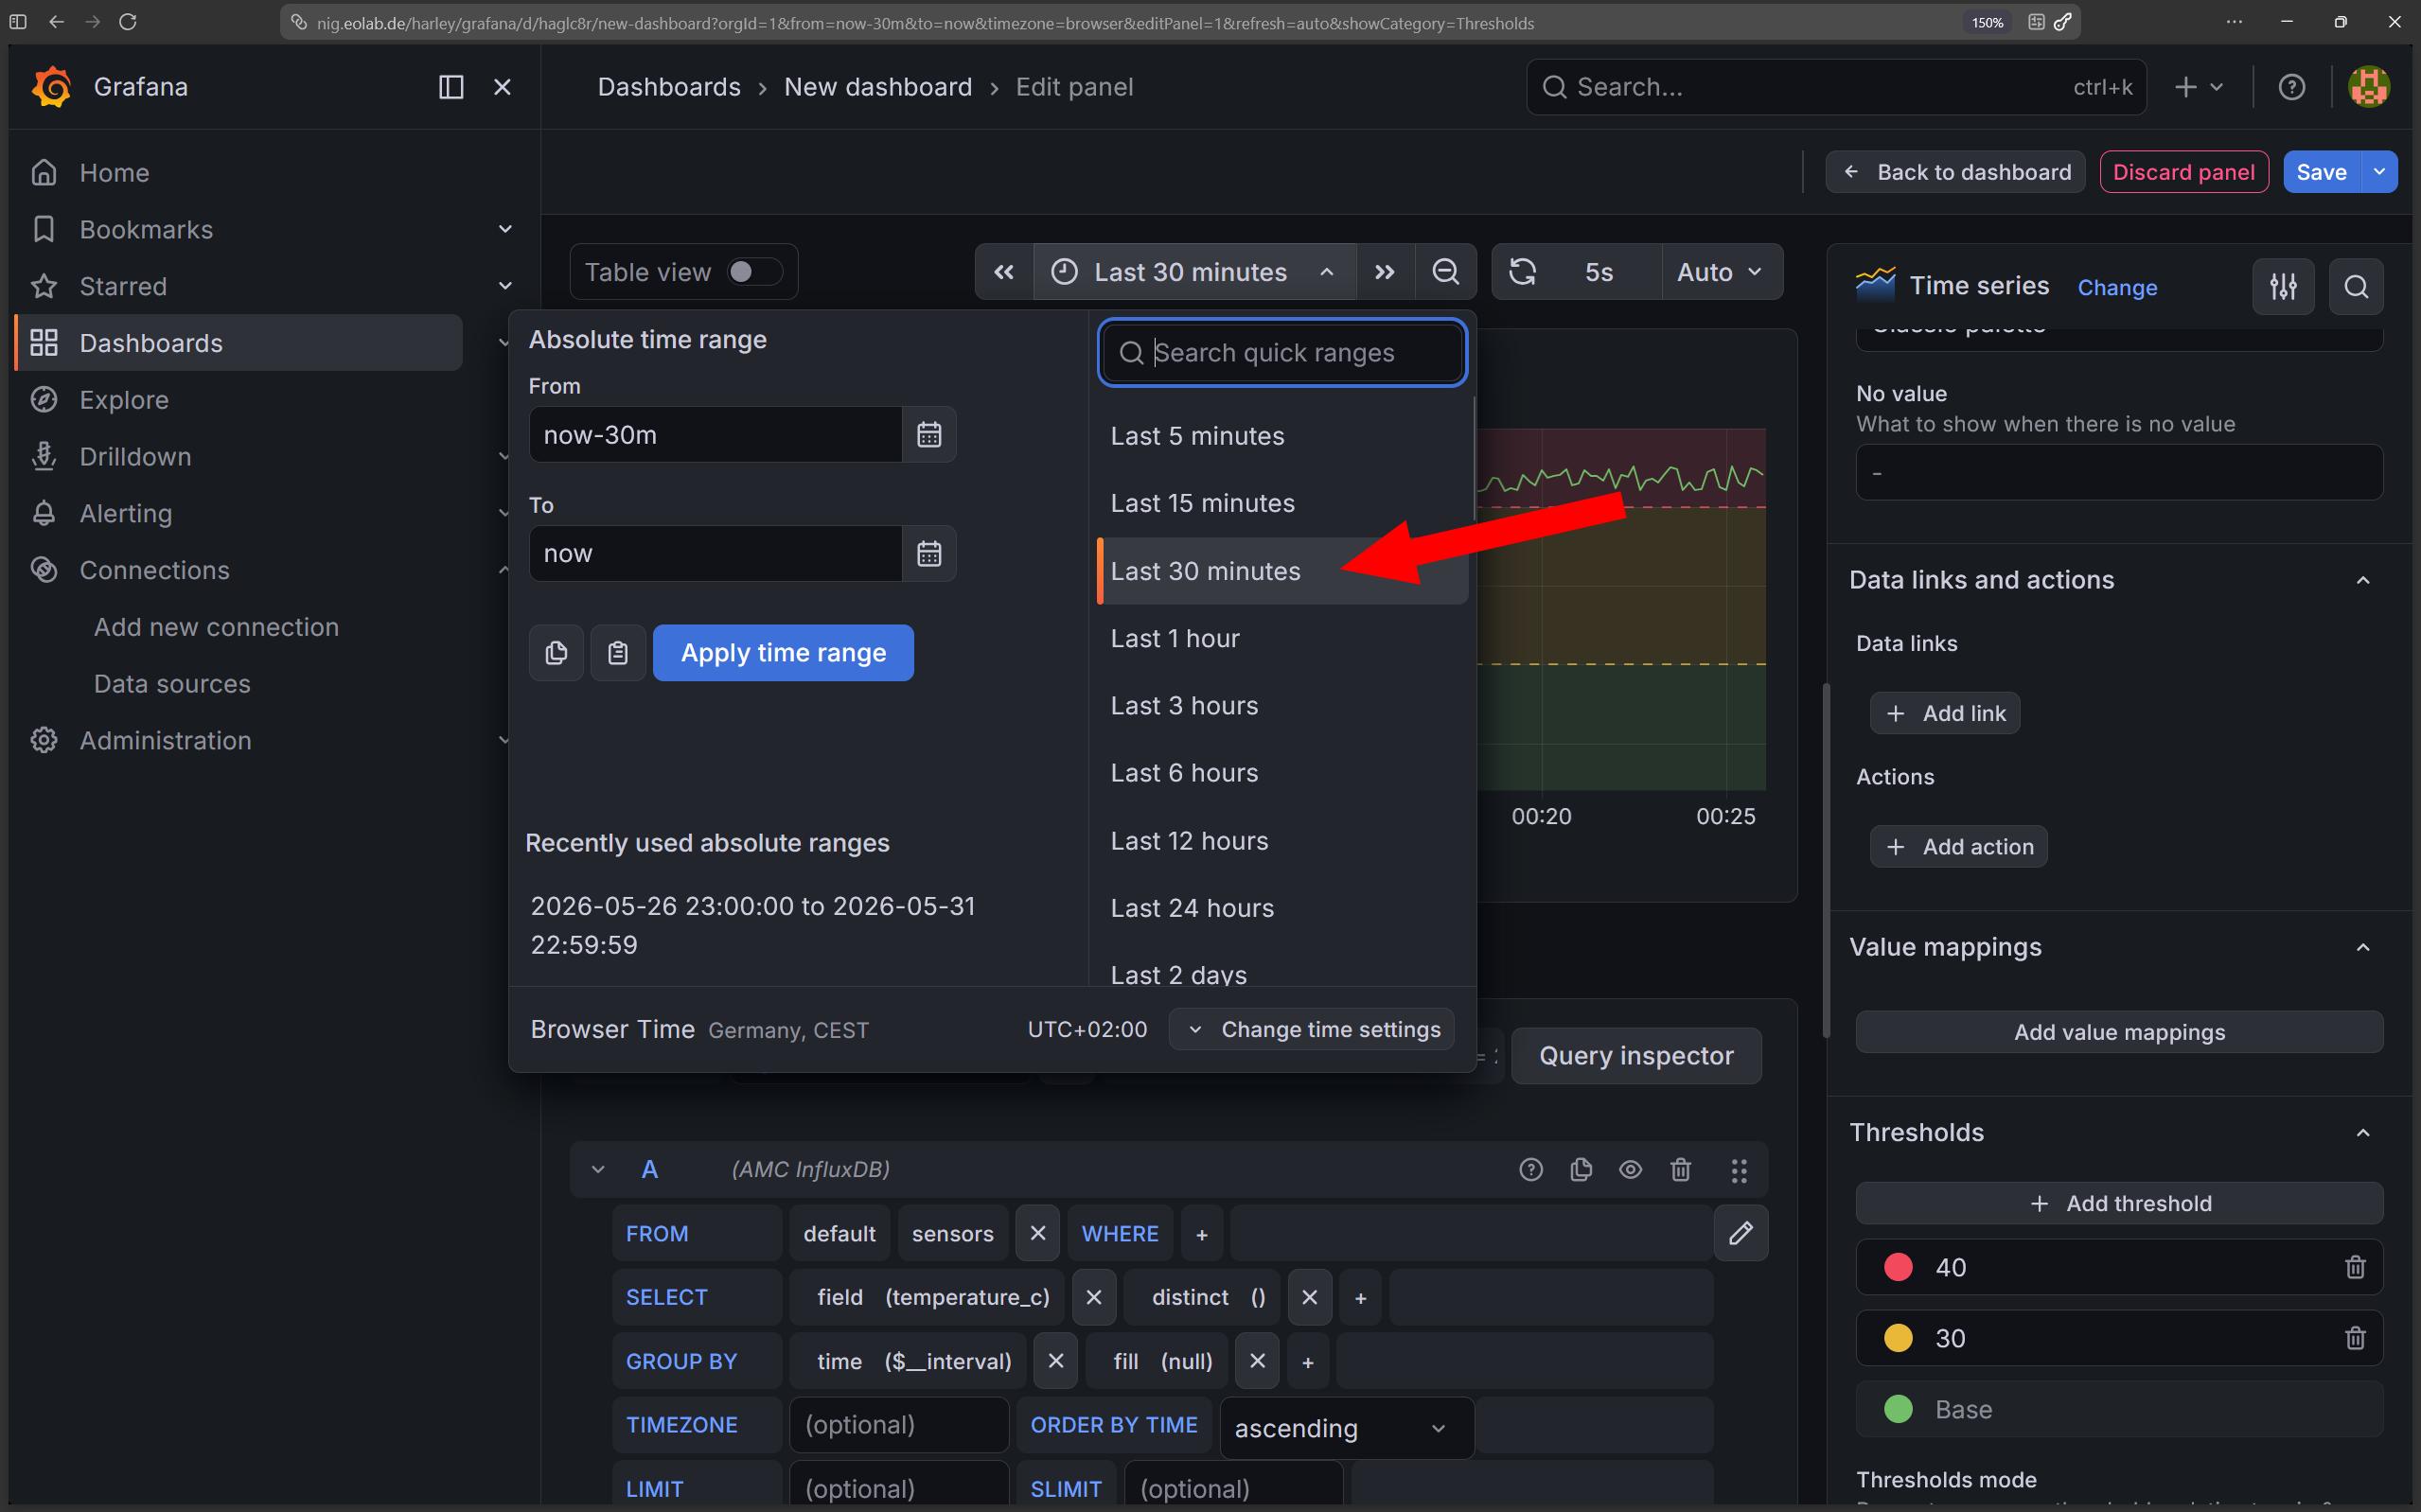Select Last 6 hours quick range
The width and height of the screenshot is (2421, 1512).
pos(1282,773)
